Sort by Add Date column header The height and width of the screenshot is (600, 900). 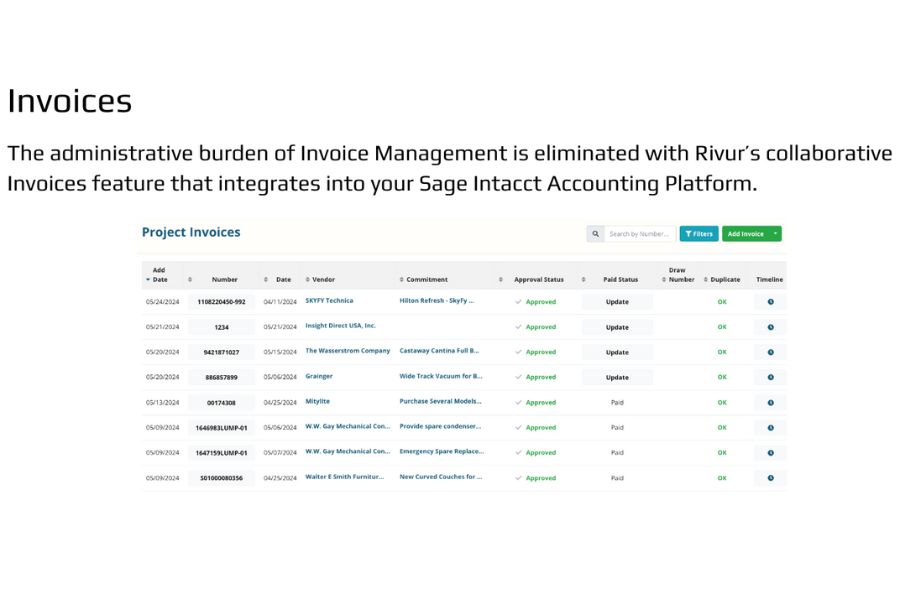(159, 275)
